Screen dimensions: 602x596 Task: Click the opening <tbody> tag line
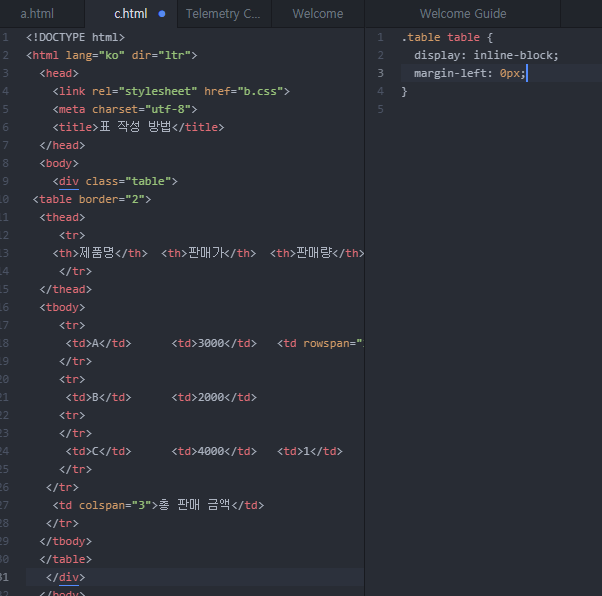click(x=62, y=307)
